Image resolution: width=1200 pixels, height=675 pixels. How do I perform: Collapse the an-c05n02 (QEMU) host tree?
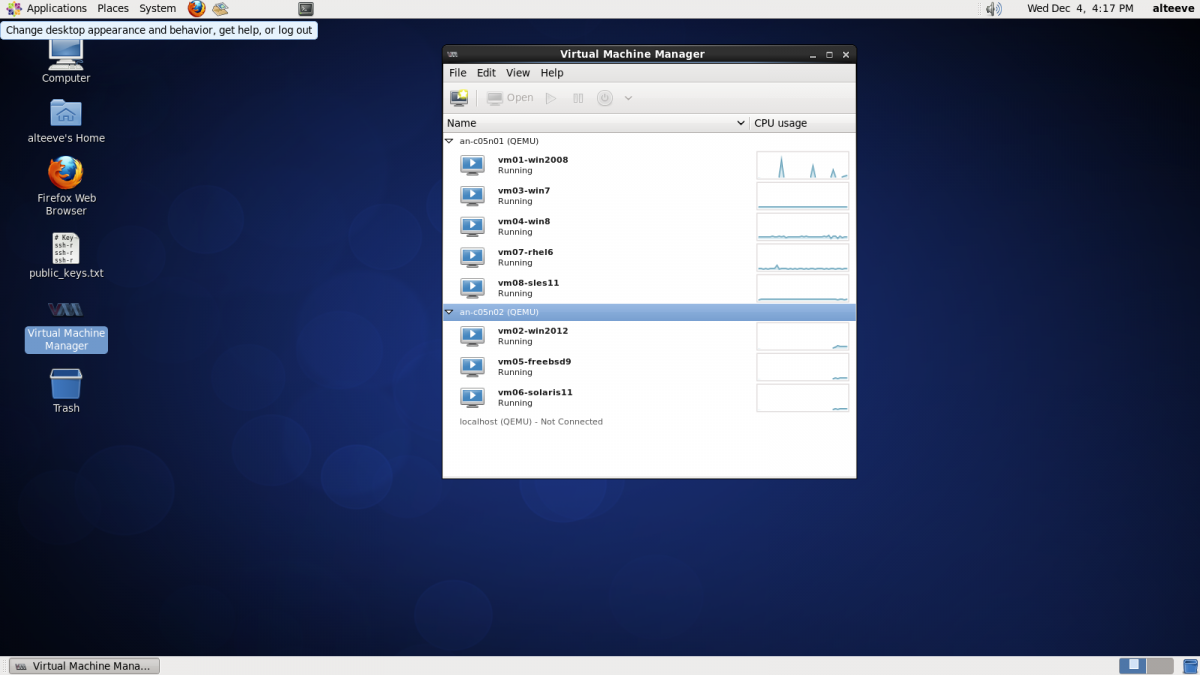tap(449, 312)
